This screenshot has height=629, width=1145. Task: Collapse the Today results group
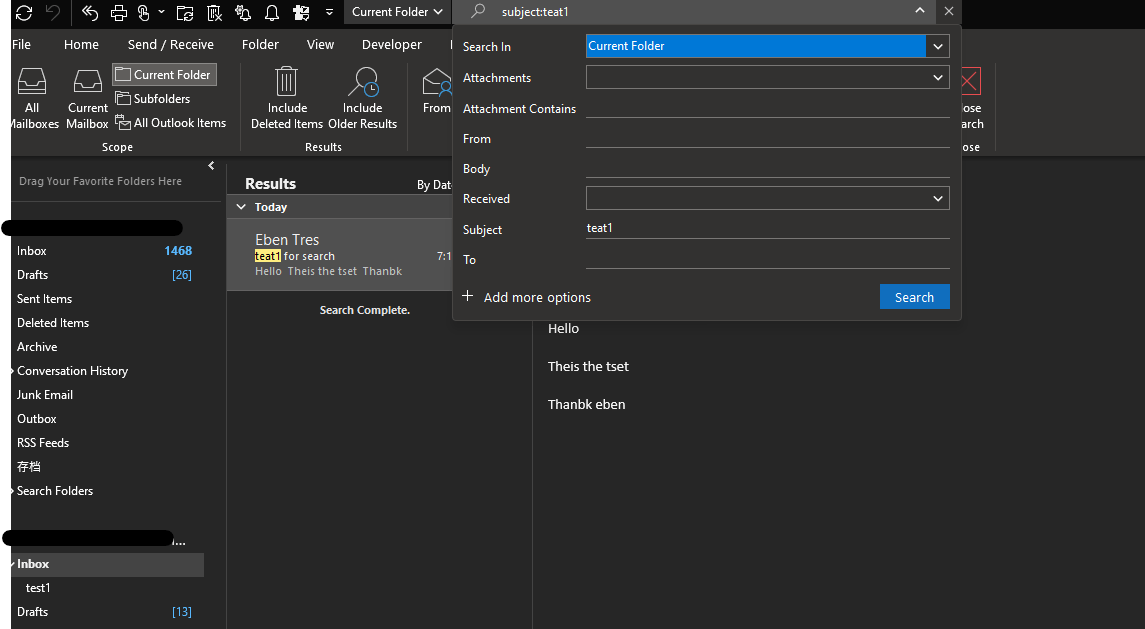coord(241,207)
